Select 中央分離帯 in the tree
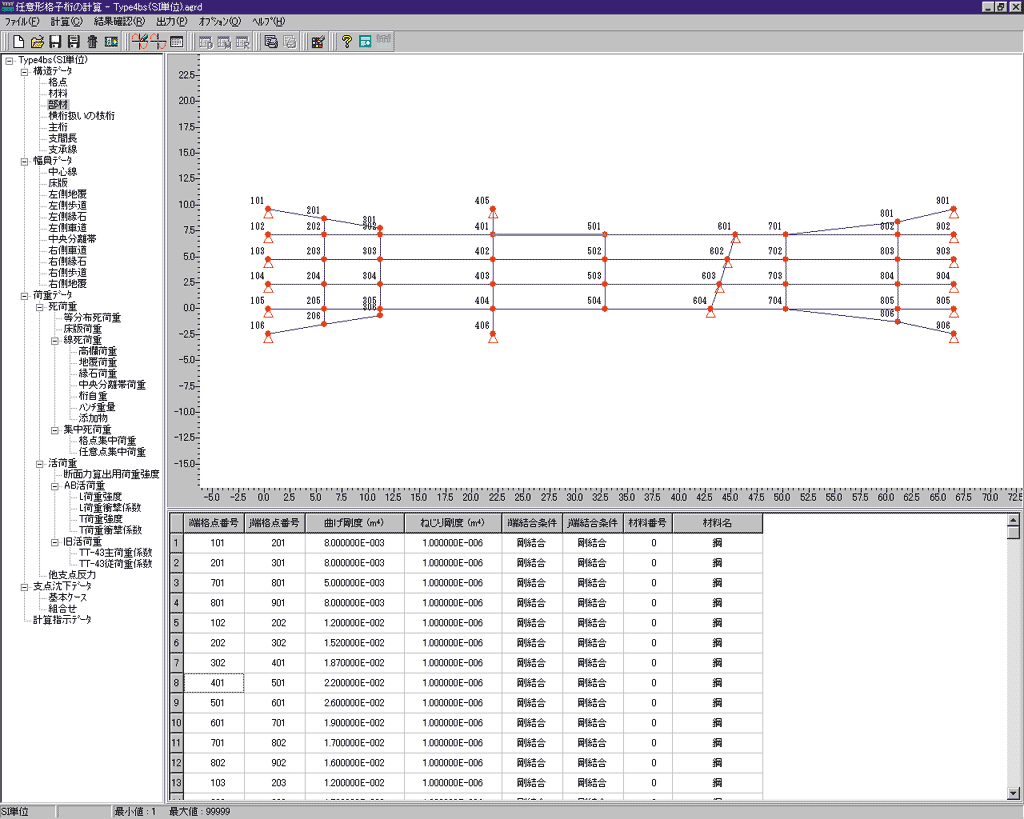This screenshot has height=819, width=1024. [72, 239]
